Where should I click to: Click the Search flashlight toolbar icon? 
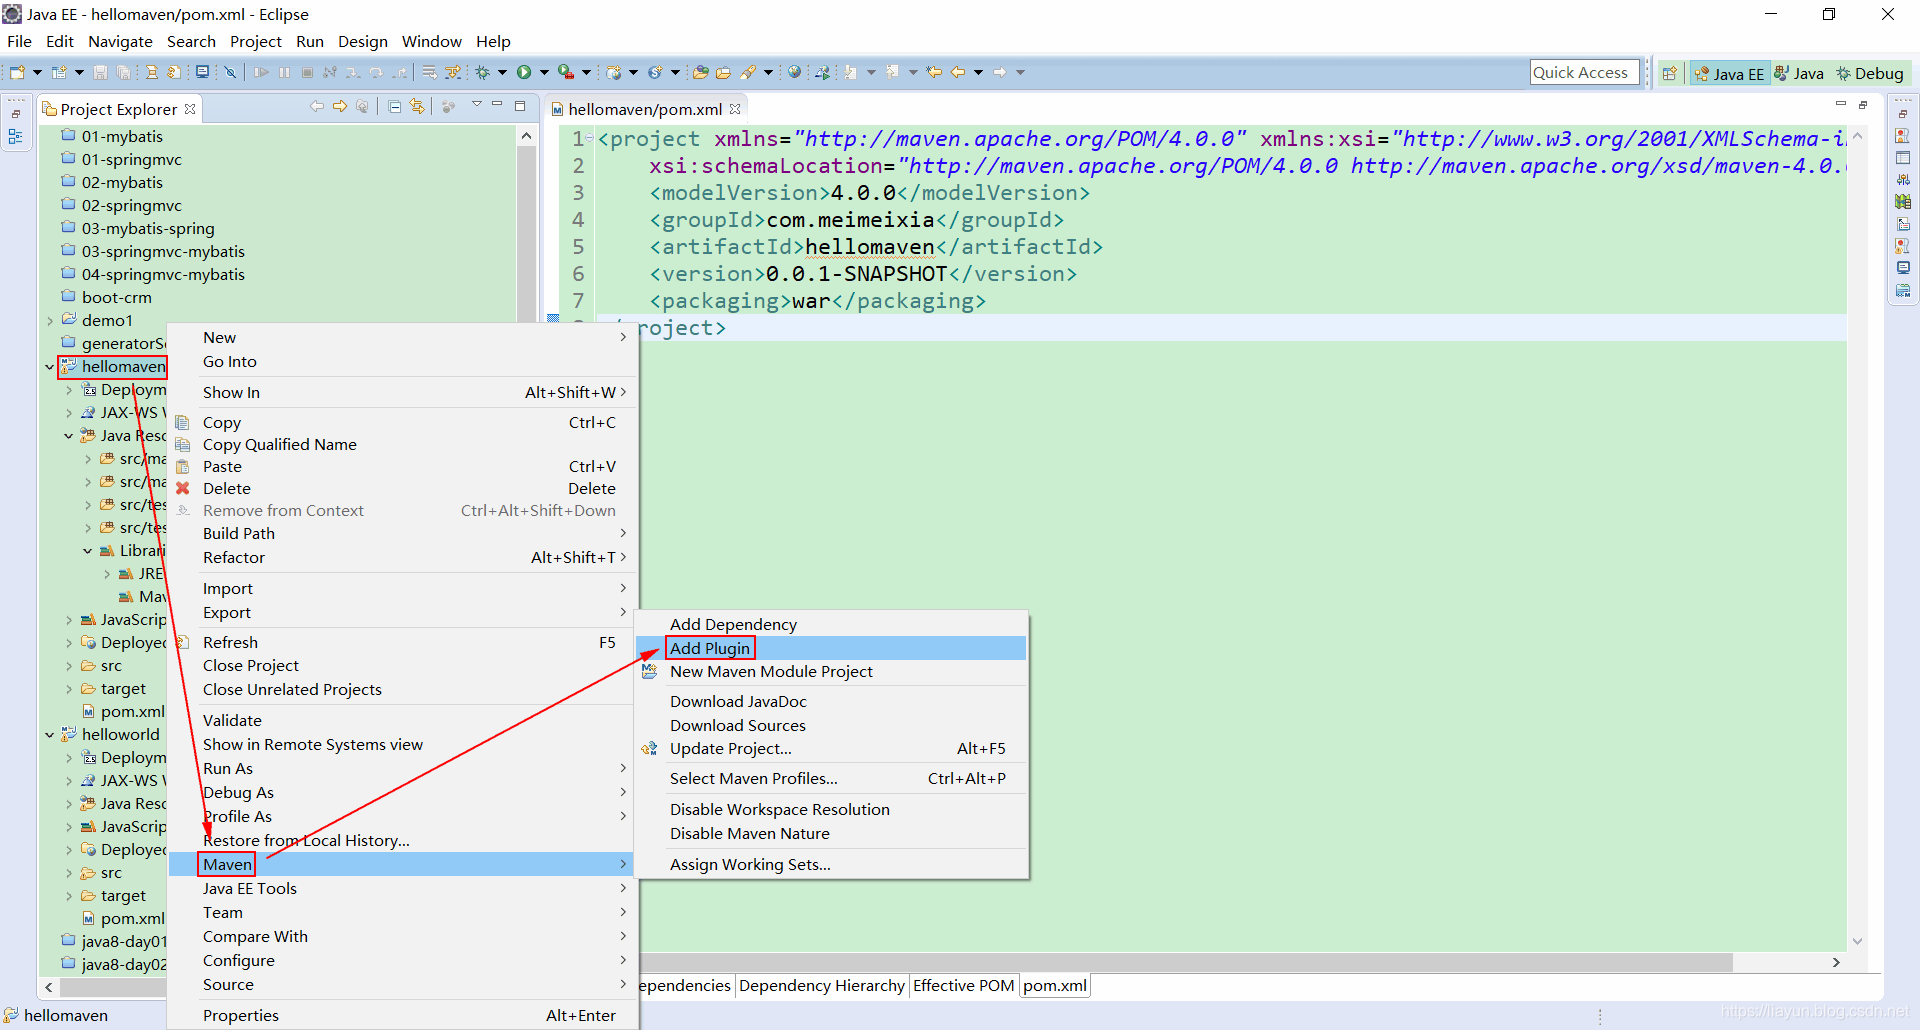click(x=748, y=72)
